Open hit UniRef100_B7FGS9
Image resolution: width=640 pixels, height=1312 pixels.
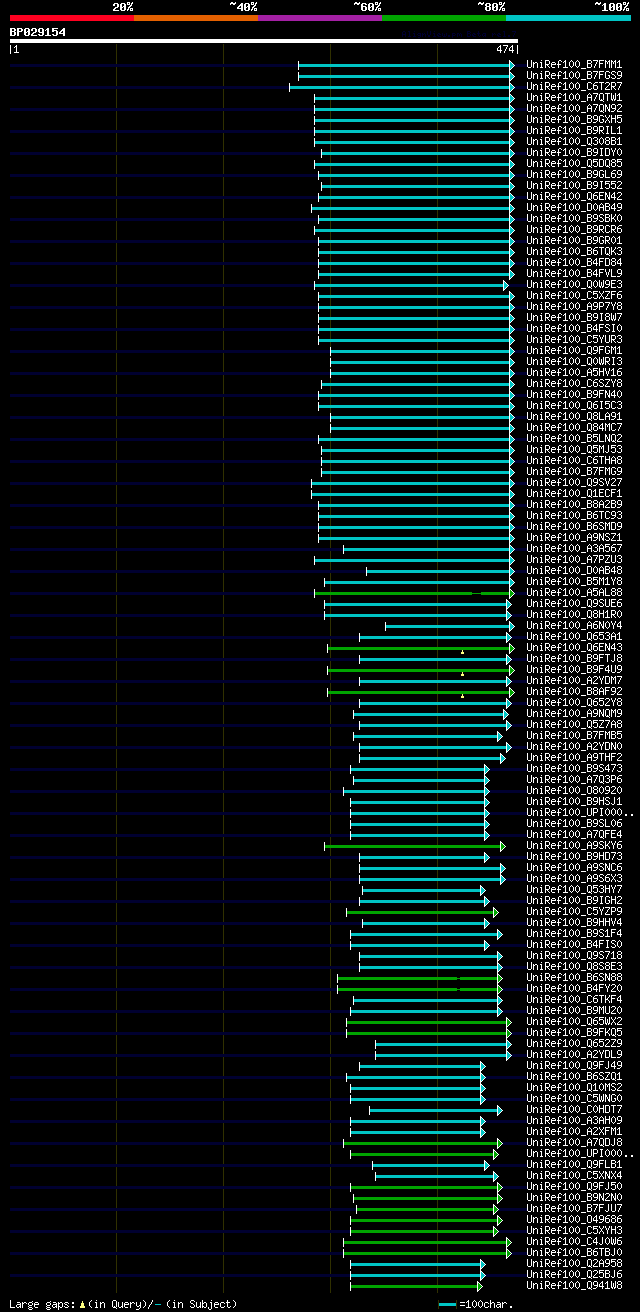coord(574,75)
